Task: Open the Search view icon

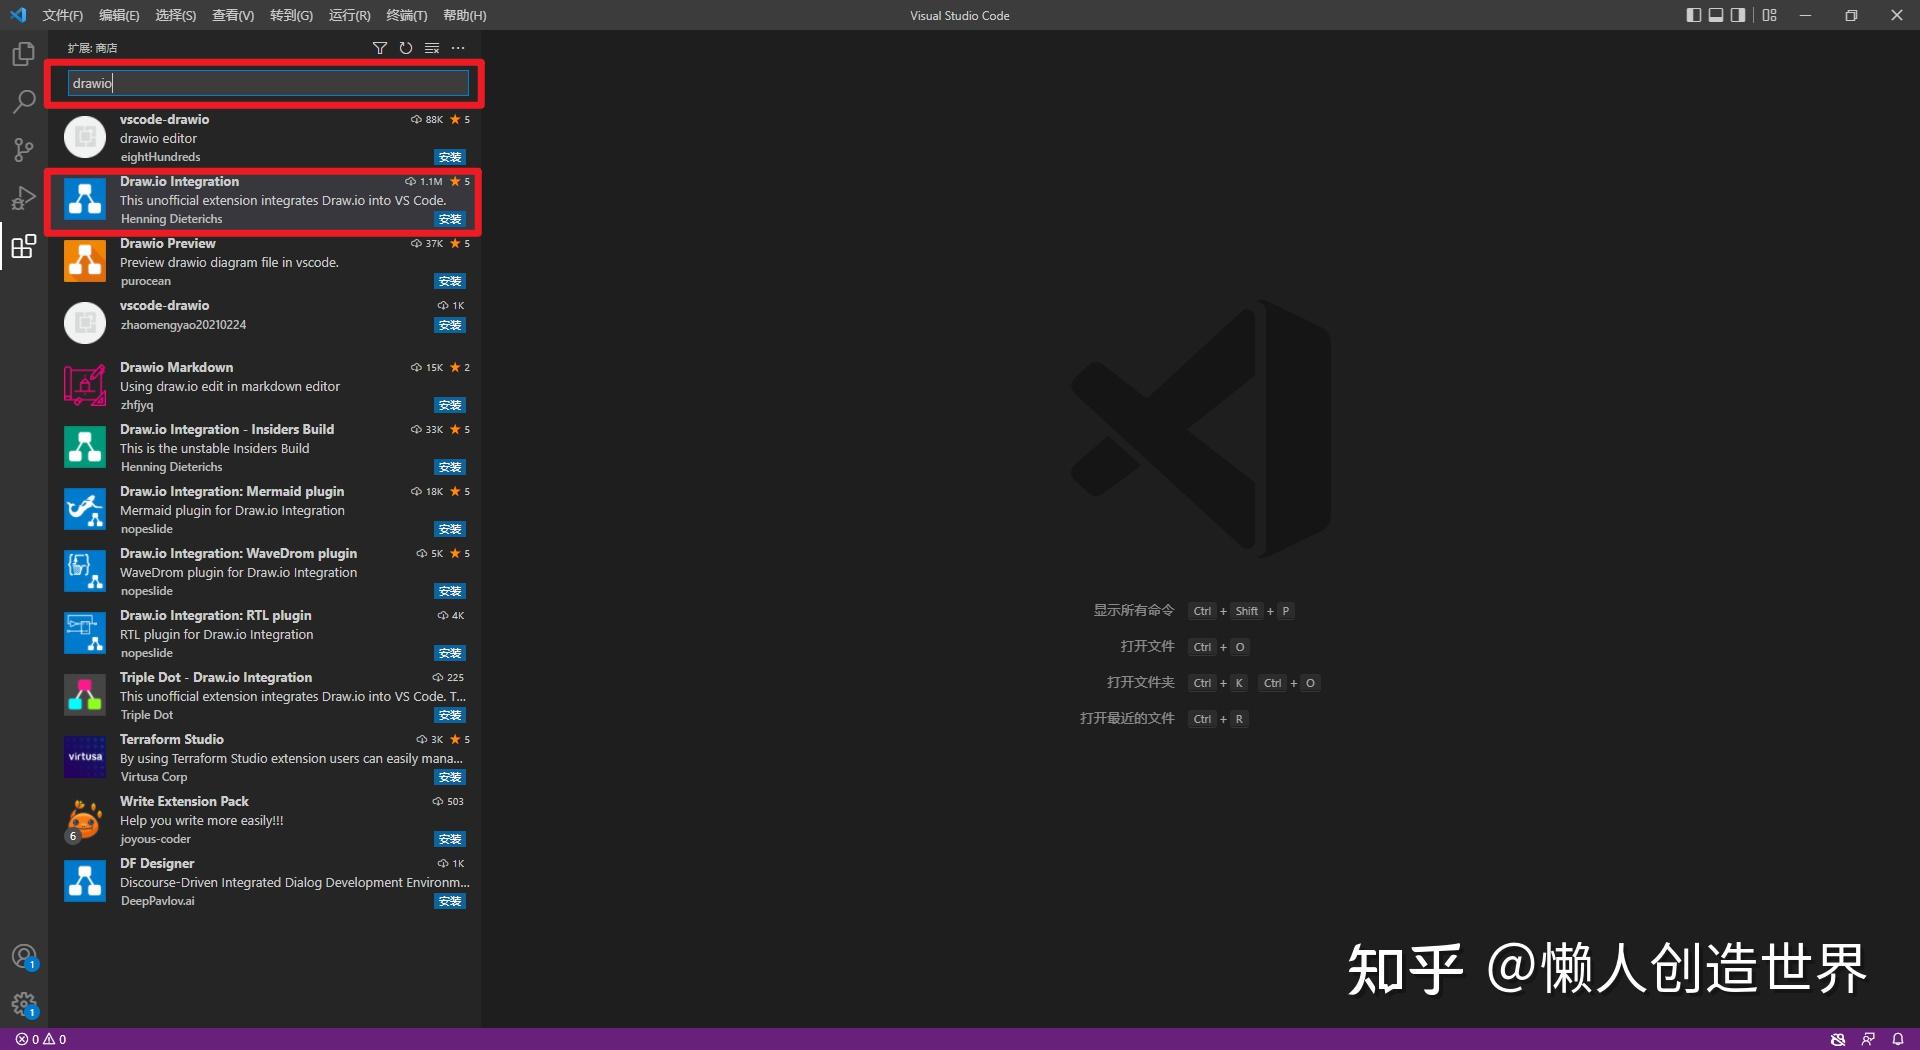Action: pyautogui.click(x=23, y=101)
